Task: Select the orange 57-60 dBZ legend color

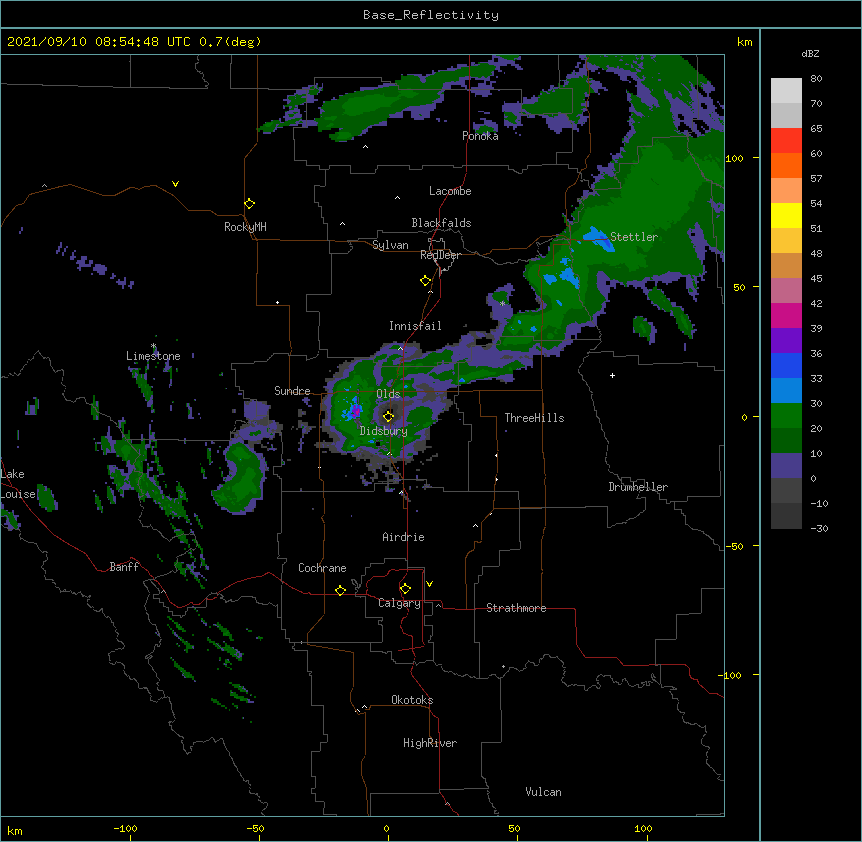Action: pyautogui.click(x=786, y=165)
